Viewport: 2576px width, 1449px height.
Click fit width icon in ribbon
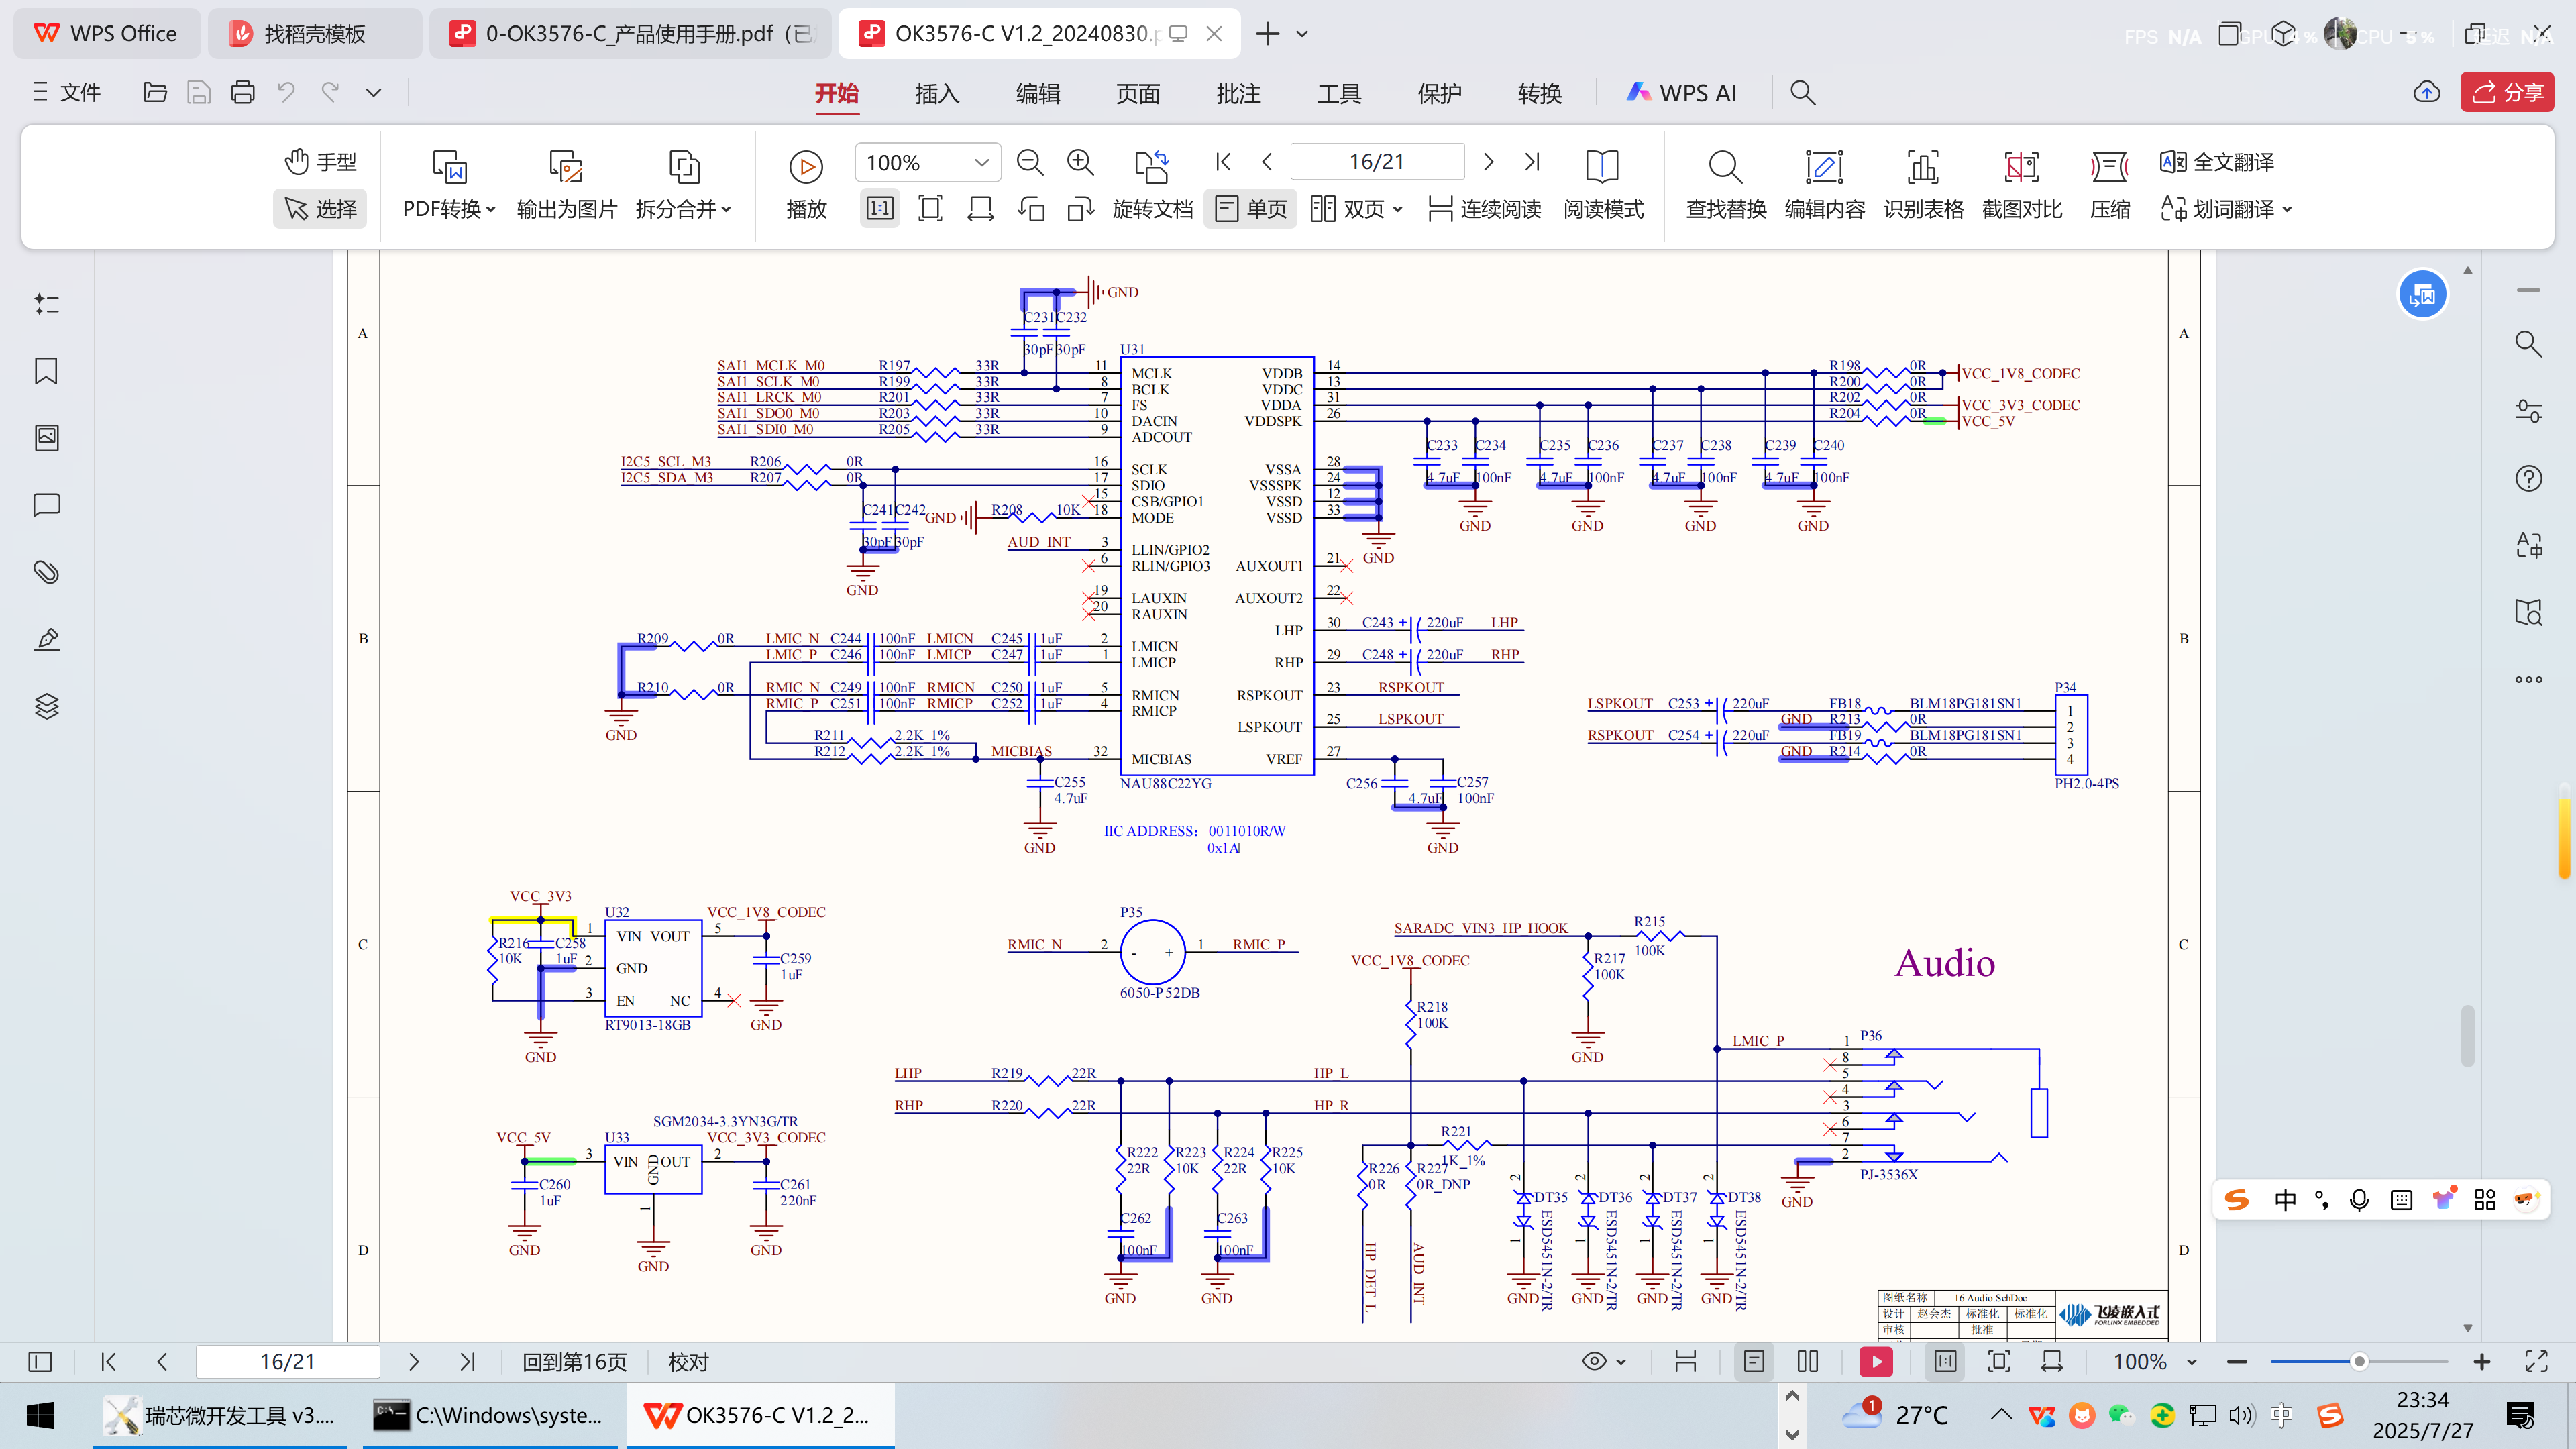pyautogui.click(x=980, y=208)
